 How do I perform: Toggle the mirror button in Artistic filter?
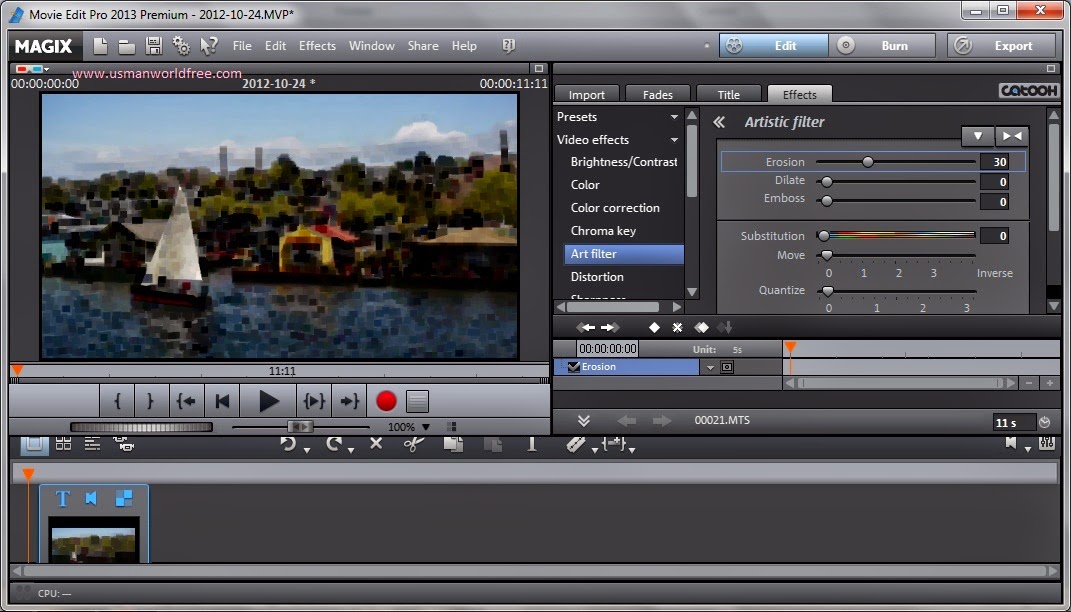pos(1012,136)
